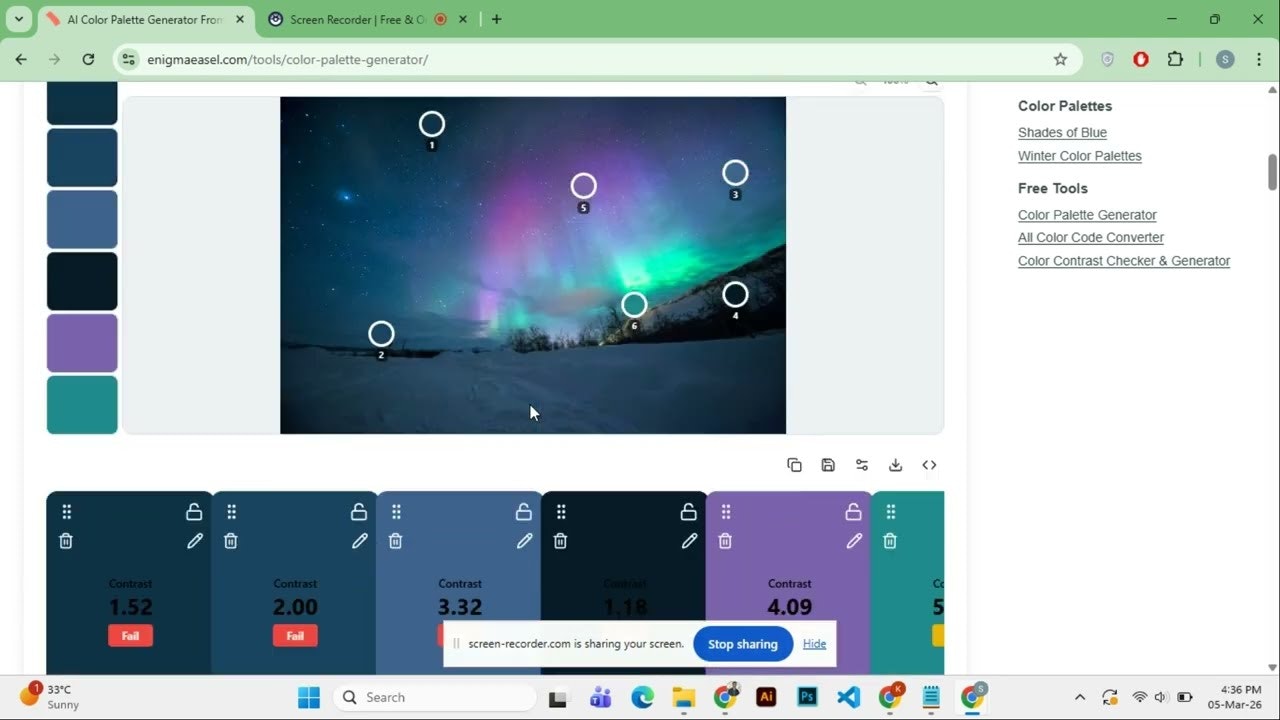This screenshot has height=720, width=1280.
Task: Open the Color Contrast Checker & Generator link
Action: [x=1123, y=260]
